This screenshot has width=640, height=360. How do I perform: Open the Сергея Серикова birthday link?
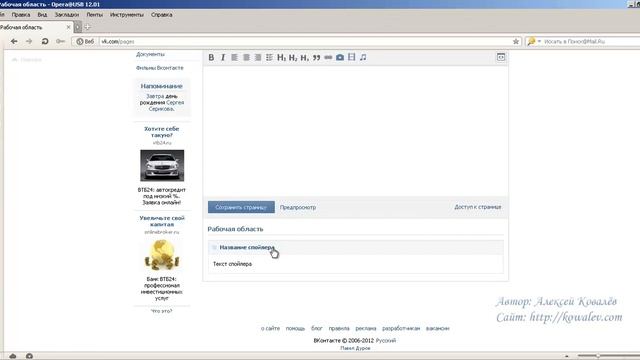point(167,106)
